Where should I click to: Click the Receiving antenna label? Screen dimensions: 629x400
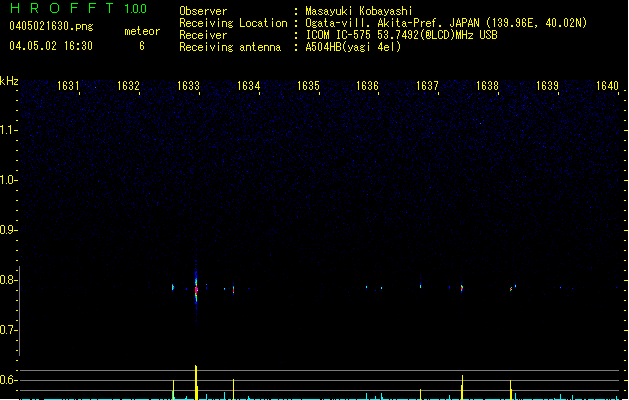230,47
